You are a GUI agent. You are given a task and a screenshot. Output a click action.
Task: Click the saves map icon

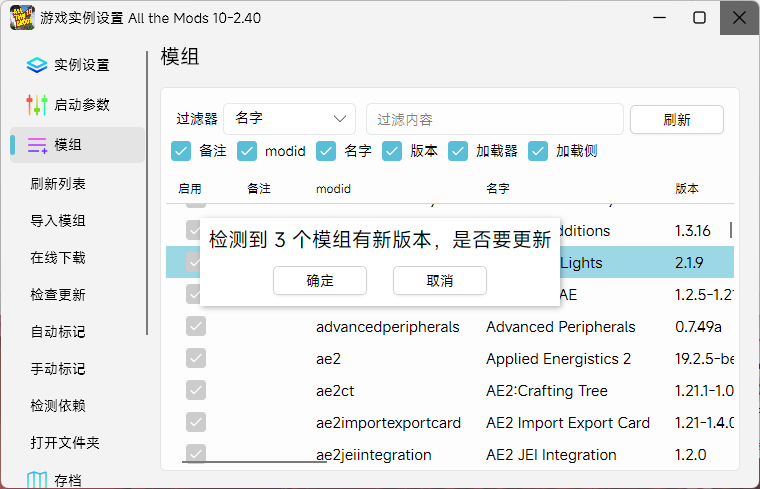point(37,481)
